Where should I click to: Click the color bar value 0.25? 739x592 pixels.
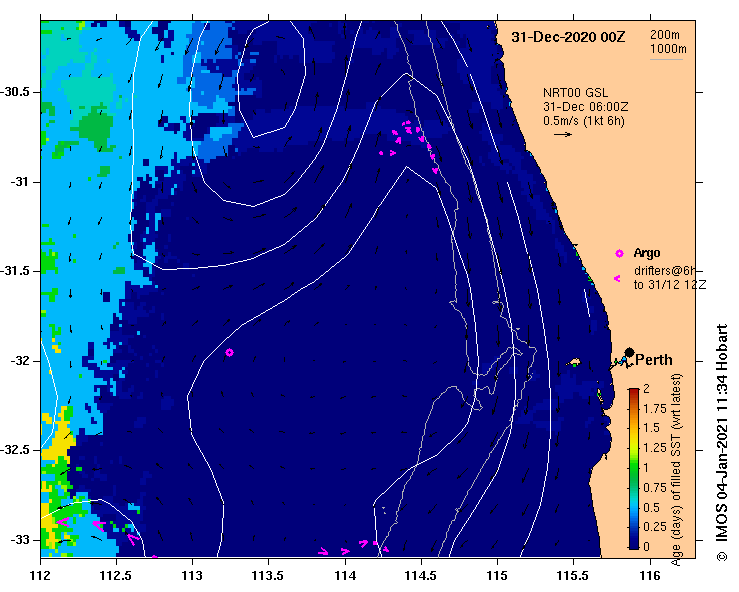[x=655, y=526]
